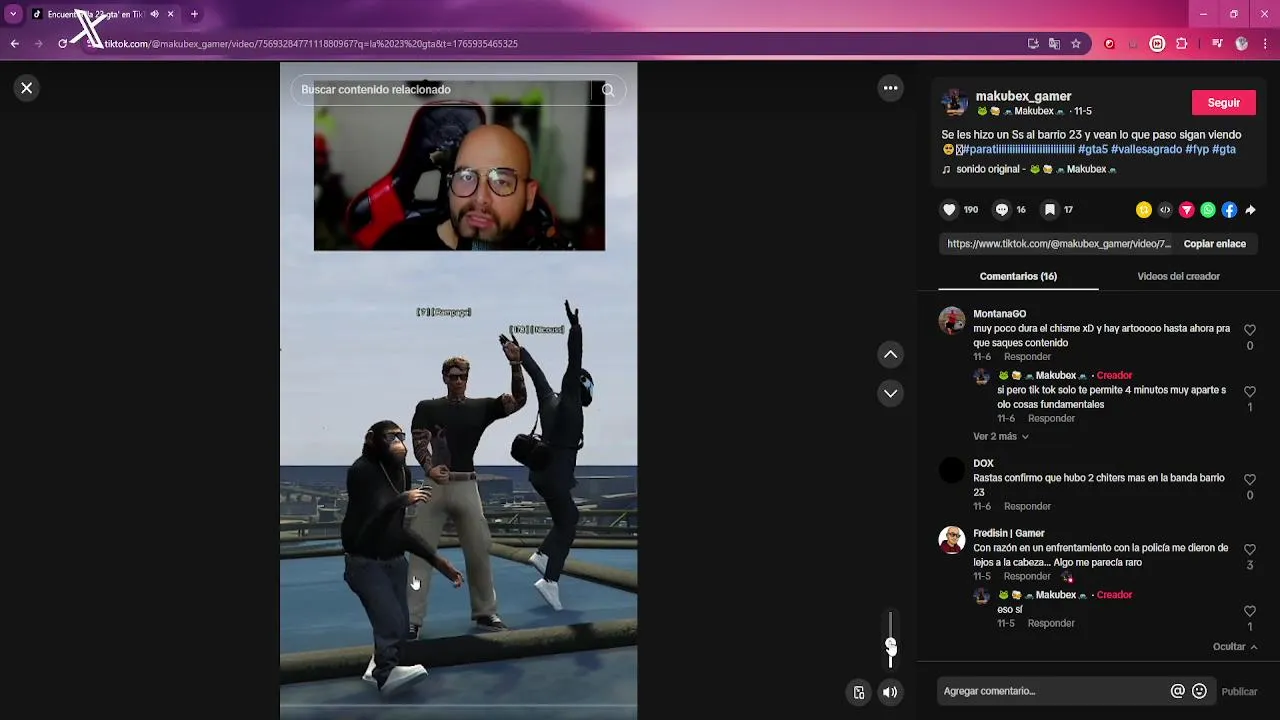
Task: Send to friends via red paper-plane icon
Action: coord(1186,210)
